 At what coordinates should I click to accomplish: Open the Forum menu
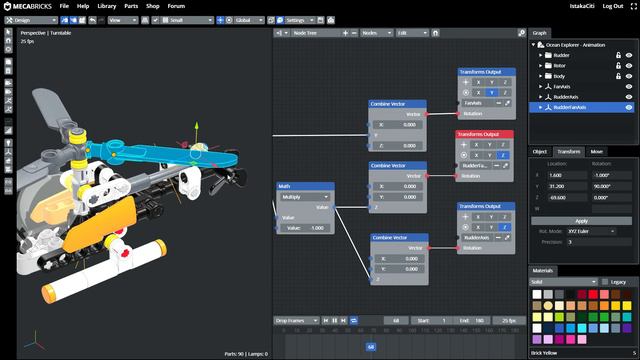[176, 6]
